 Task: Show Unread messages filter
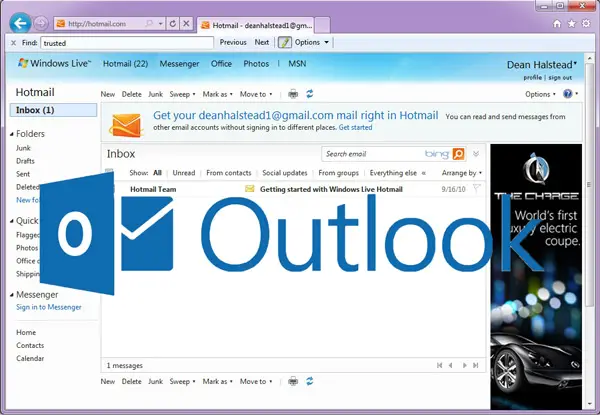pyautogui.click(x=184, y=173)
